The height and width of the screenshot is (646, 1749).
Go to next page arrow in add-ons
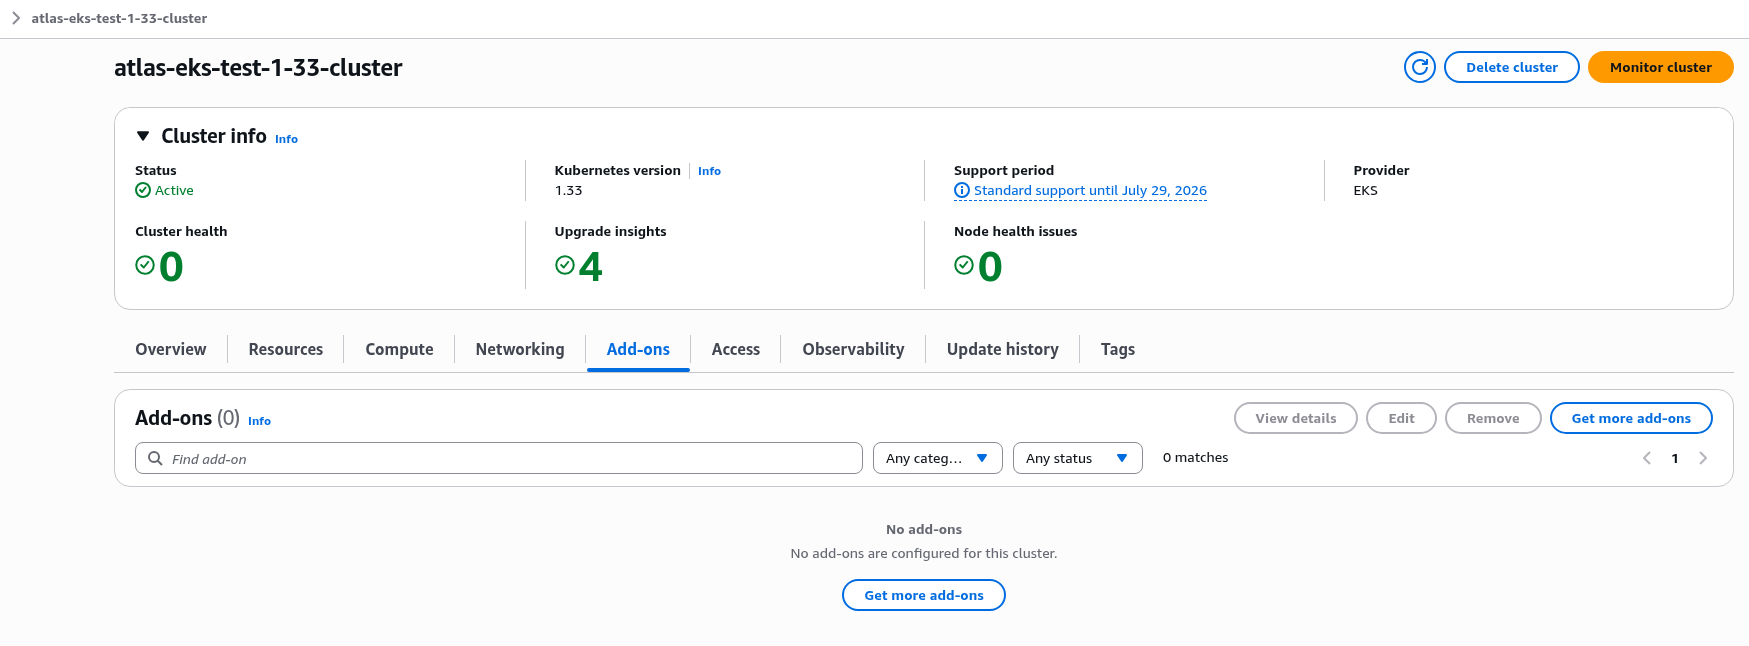click(x=1703, y=458)
